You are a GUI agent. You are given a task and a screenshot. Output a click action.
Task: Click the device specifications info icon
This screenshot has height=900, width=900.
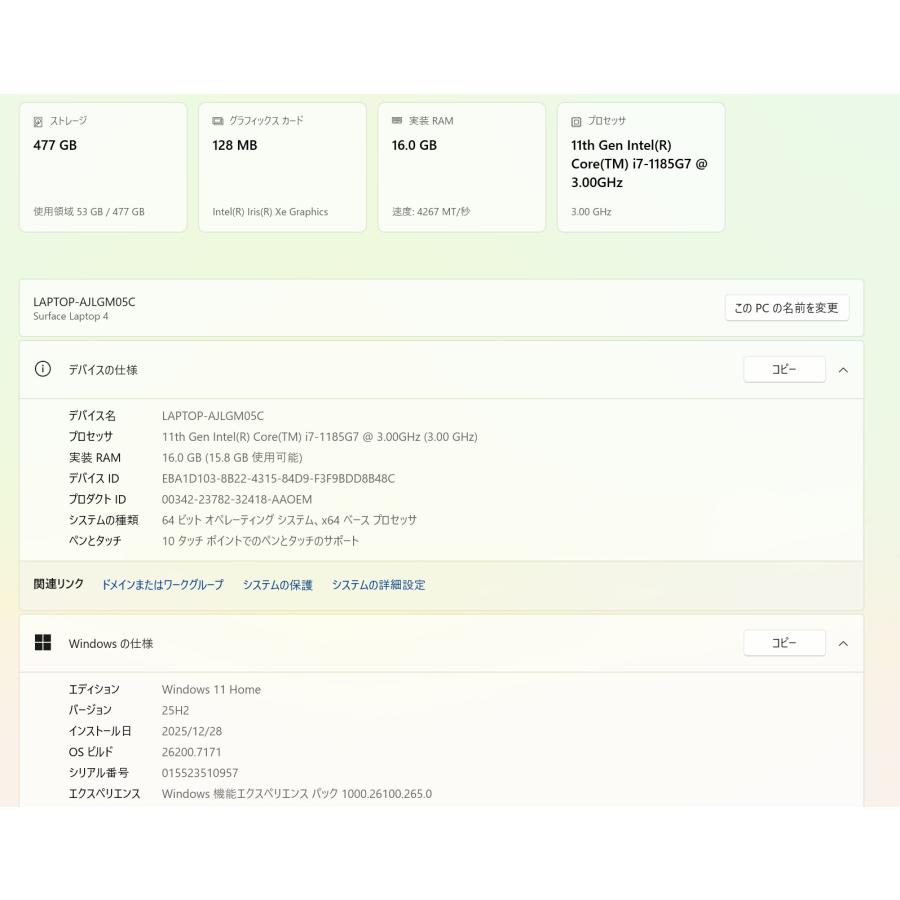click(x=42, y=369)
